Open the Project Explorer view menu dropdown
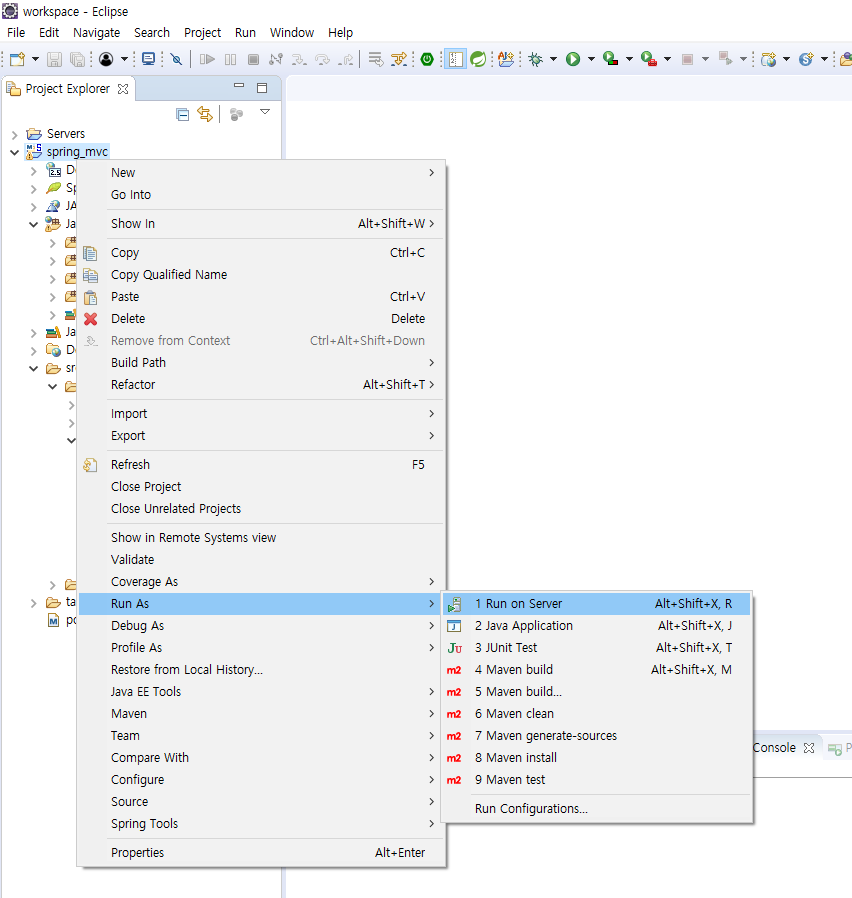 [x=264, y=112]
